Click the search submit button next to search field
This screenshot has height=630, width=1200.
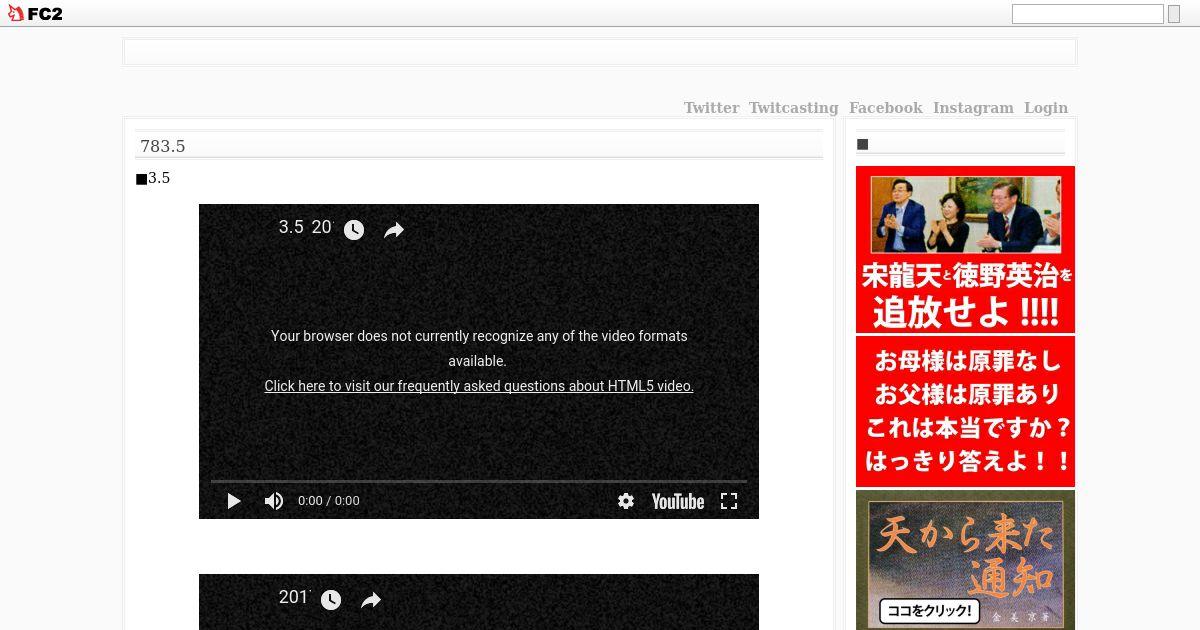(x=1174, y=14)
